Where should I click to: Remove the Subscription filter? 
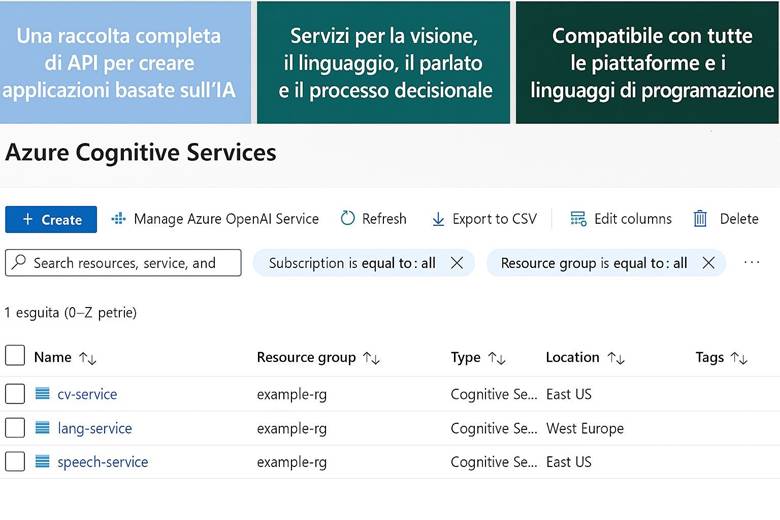(457, 263)
